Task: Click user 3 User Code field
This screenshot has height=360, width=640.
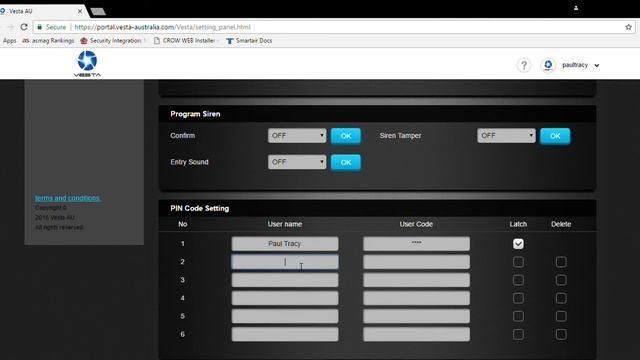Action: [416, 280]
